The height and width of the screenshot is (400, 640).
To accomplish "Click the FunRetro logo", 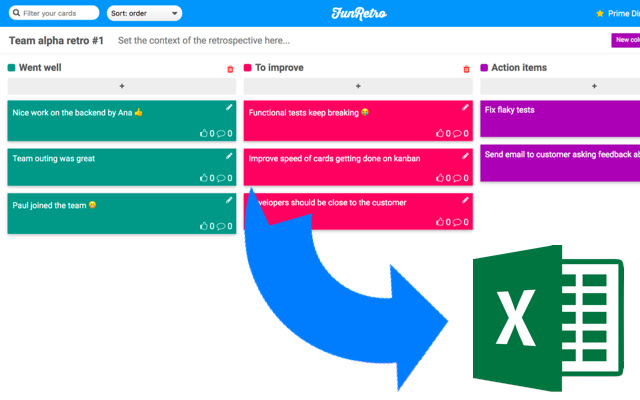I will (359, 13).
